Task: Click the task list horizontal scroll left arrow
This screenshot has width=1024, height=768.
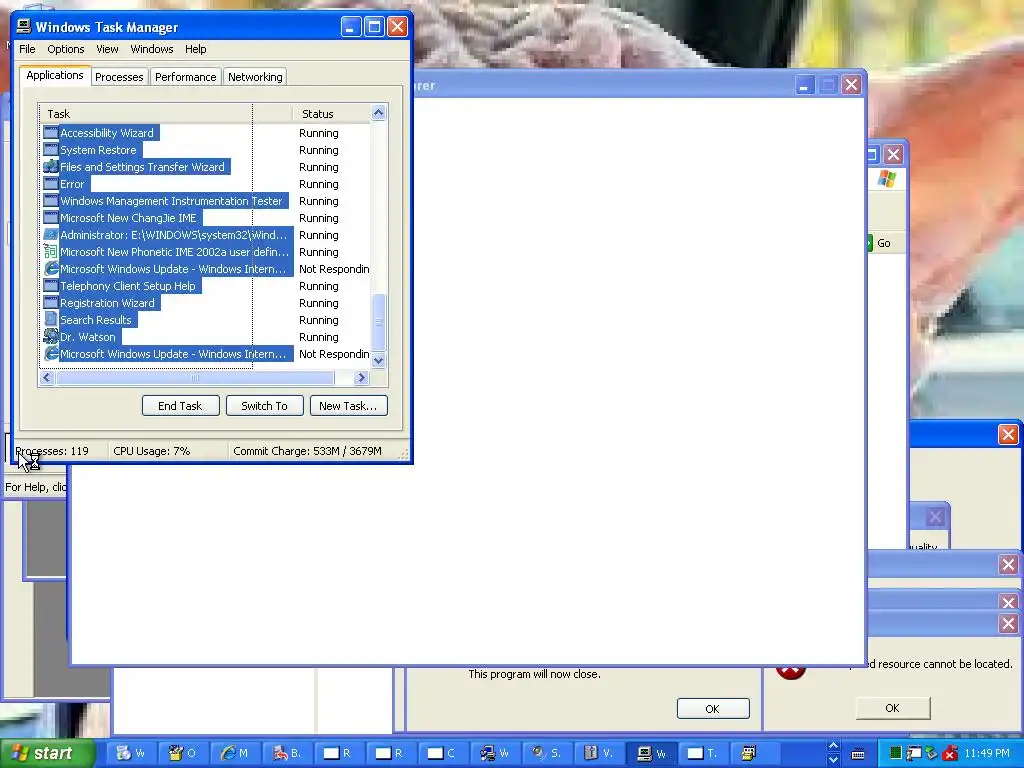Action: coord(47,377)
